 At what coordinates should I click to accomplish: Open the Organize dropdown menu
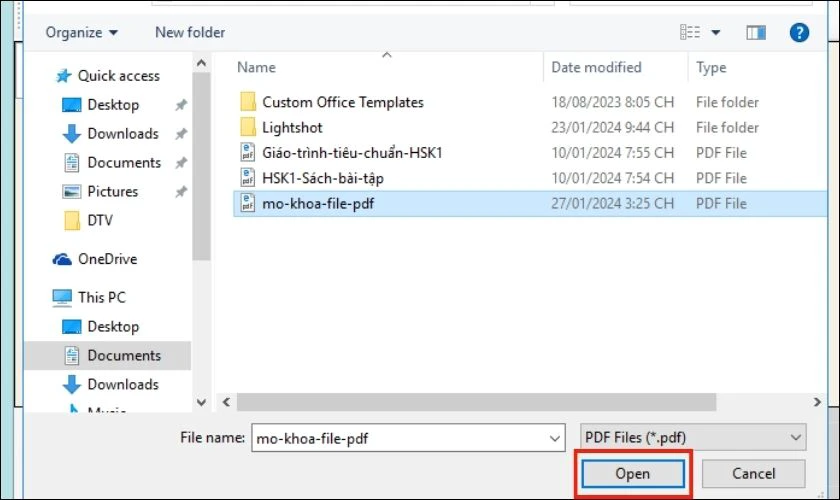point(81,33)
